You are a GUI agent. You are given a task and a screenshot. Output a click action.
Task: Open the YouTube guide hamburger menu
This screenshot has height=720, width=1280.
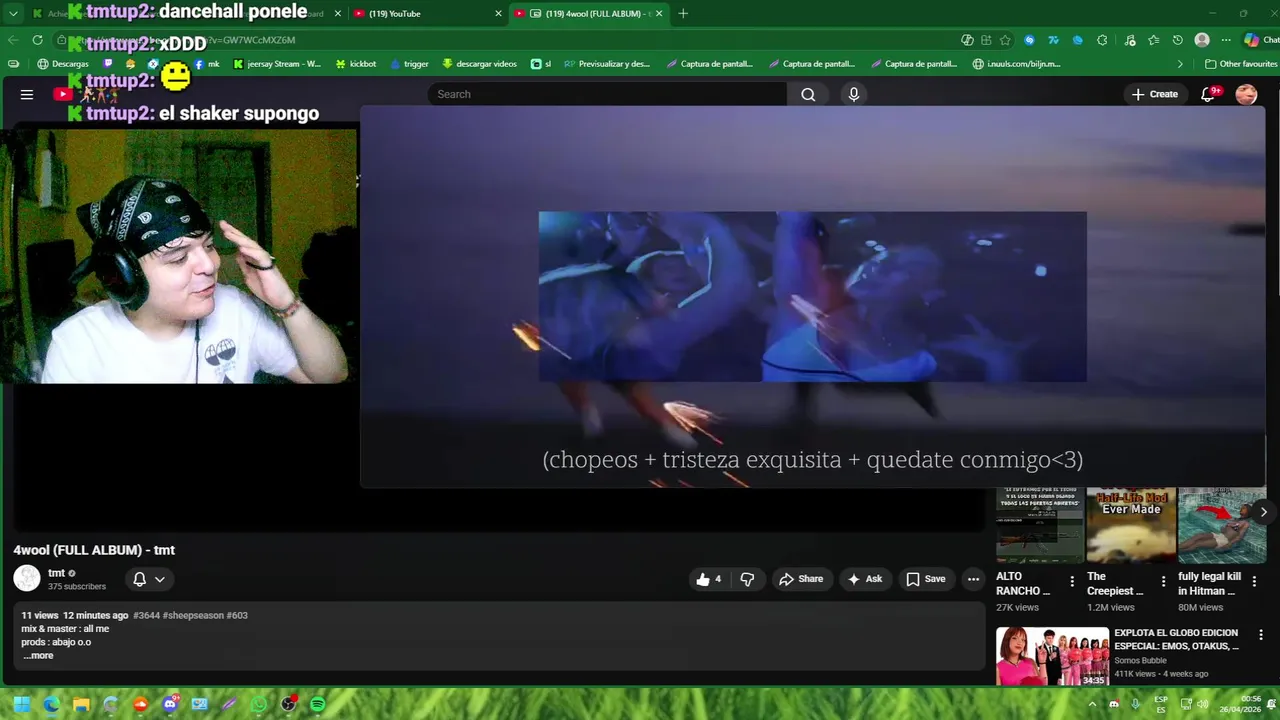tap(27, 94)
